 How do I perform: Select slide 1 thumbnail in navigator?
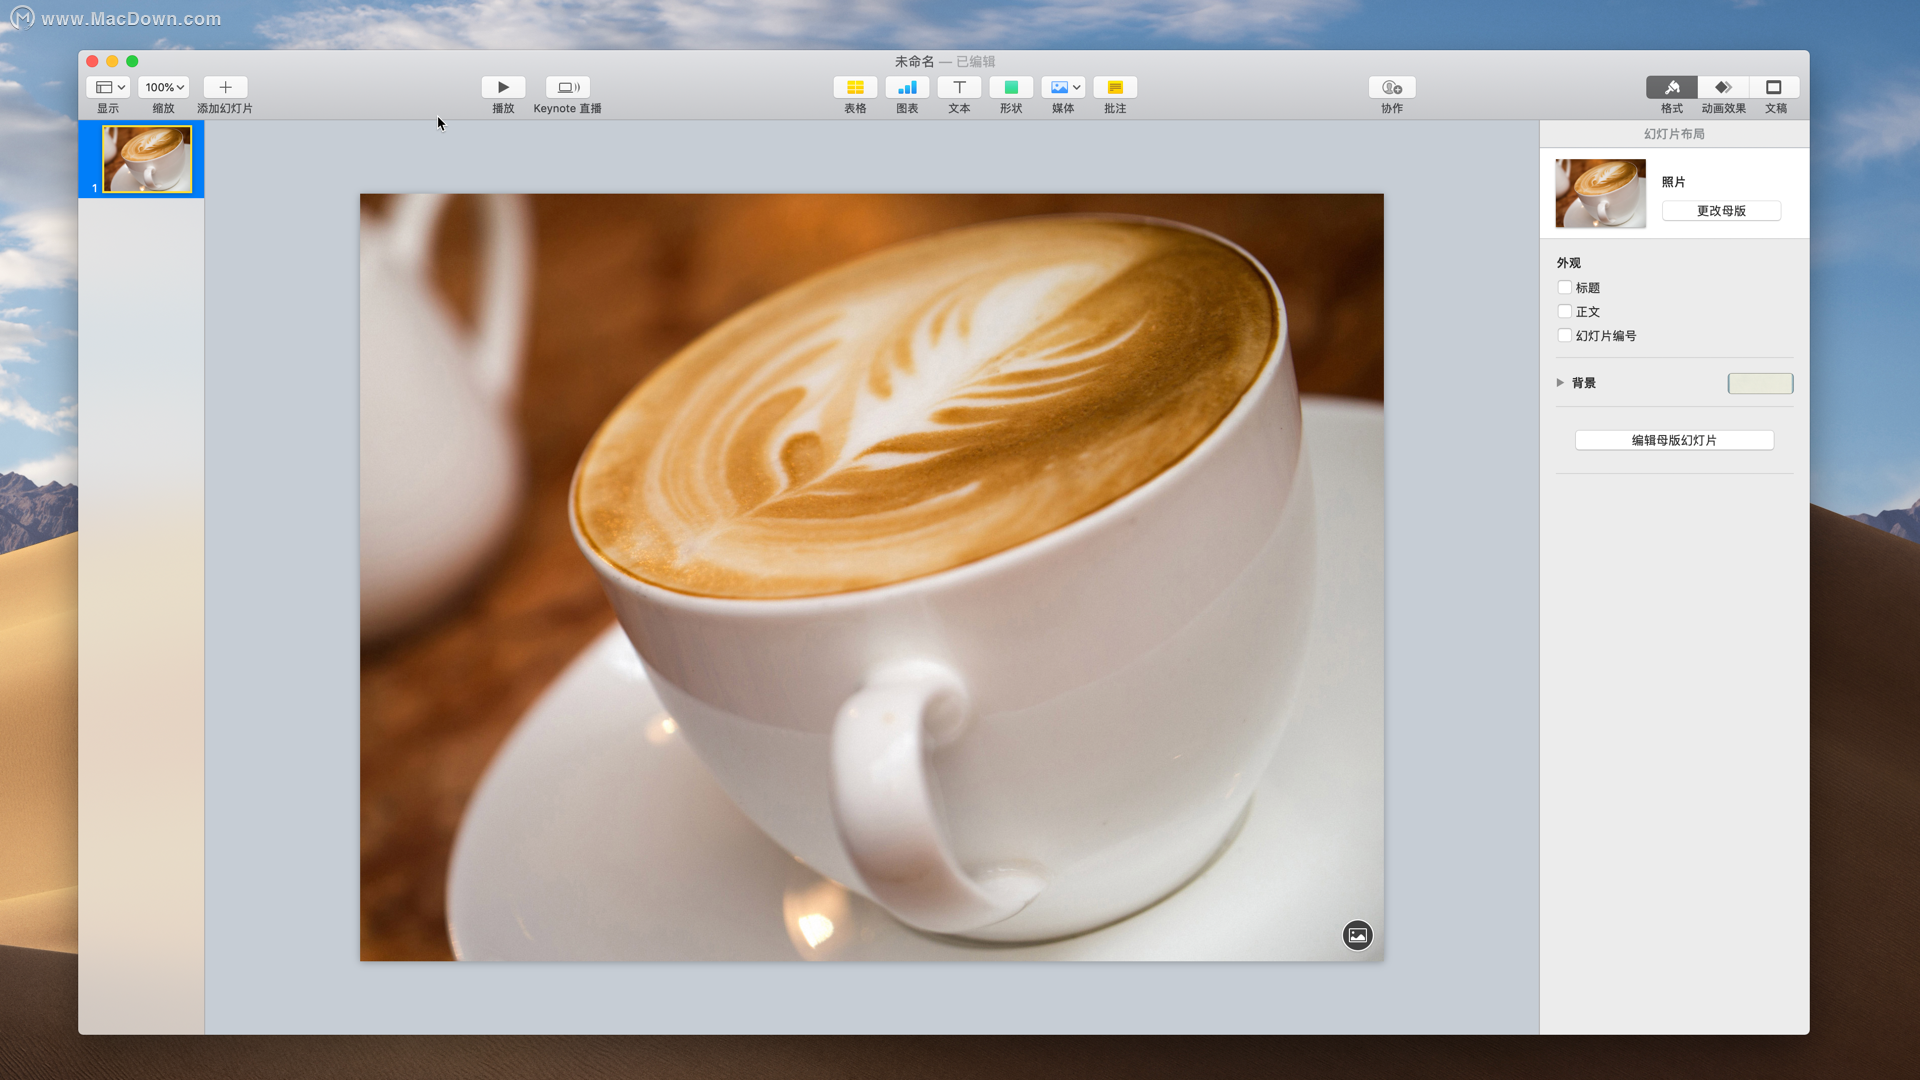[x=146, y=159]
